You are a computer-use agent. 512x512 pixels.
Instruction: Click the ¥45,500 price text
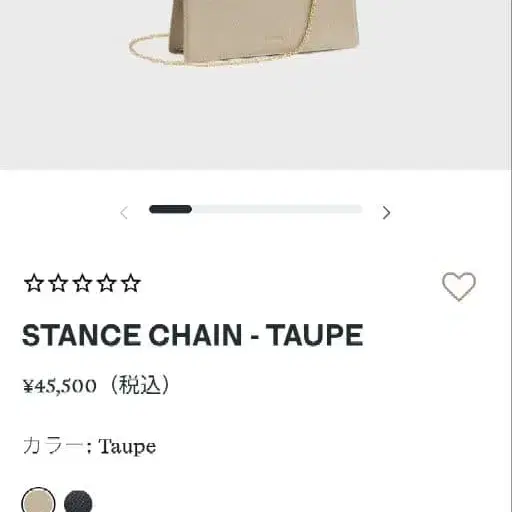(60, 386)
